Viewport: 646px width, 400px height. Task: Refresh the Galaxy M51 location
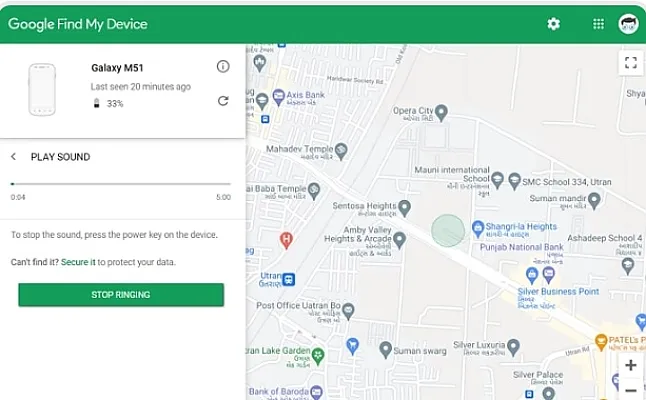[x=223, y=101]
